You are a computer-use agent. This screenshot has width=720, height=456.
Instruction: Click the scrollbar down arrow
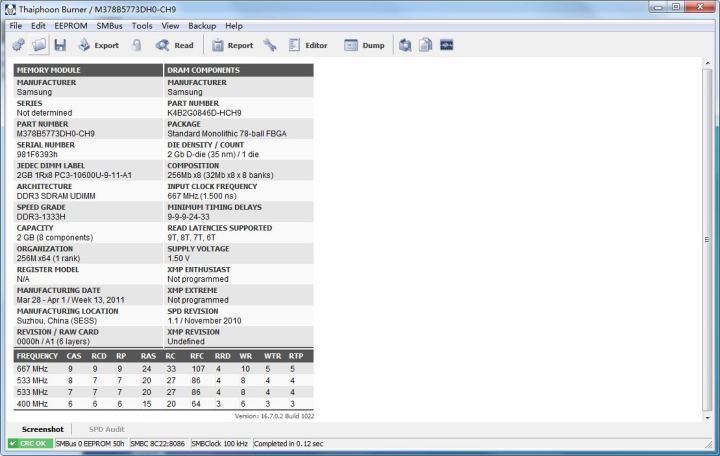pos(707,418)
